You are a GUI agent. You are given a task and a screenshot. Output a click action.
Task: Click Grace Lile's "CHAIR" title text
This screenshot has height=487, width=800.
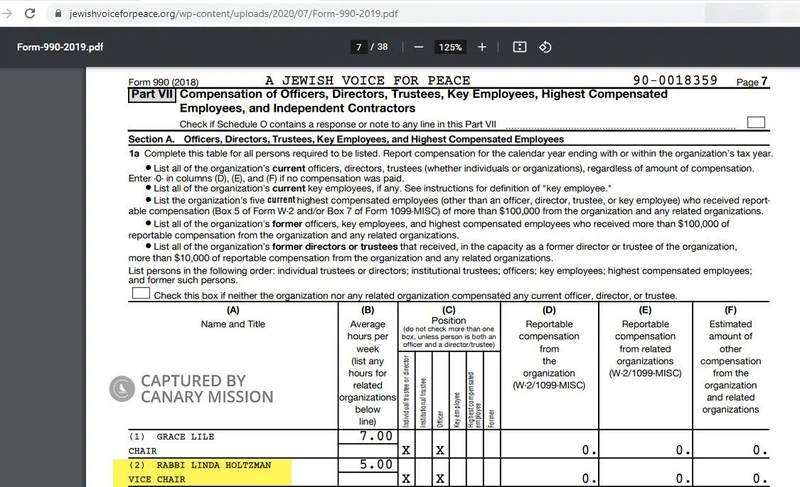point(142,451)
